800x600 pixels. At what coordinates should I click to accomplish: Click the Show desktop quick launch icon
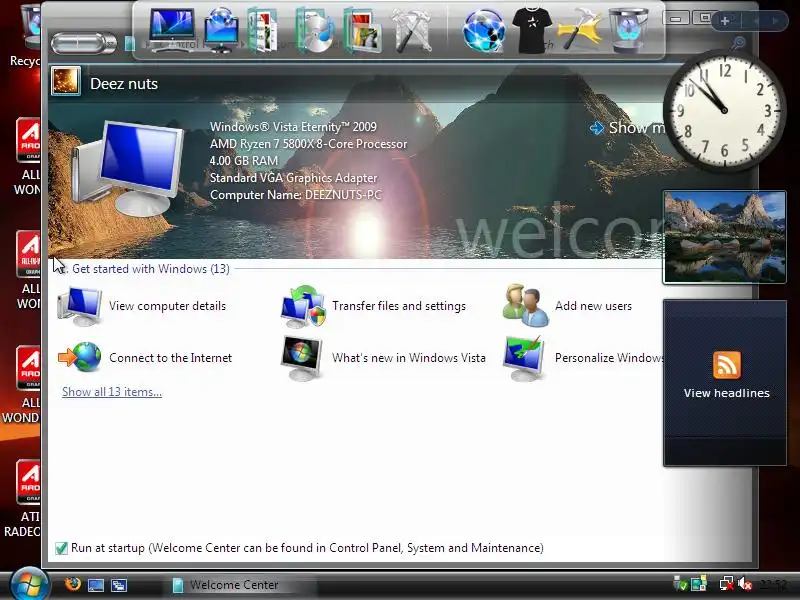click(x=96, y=585)
